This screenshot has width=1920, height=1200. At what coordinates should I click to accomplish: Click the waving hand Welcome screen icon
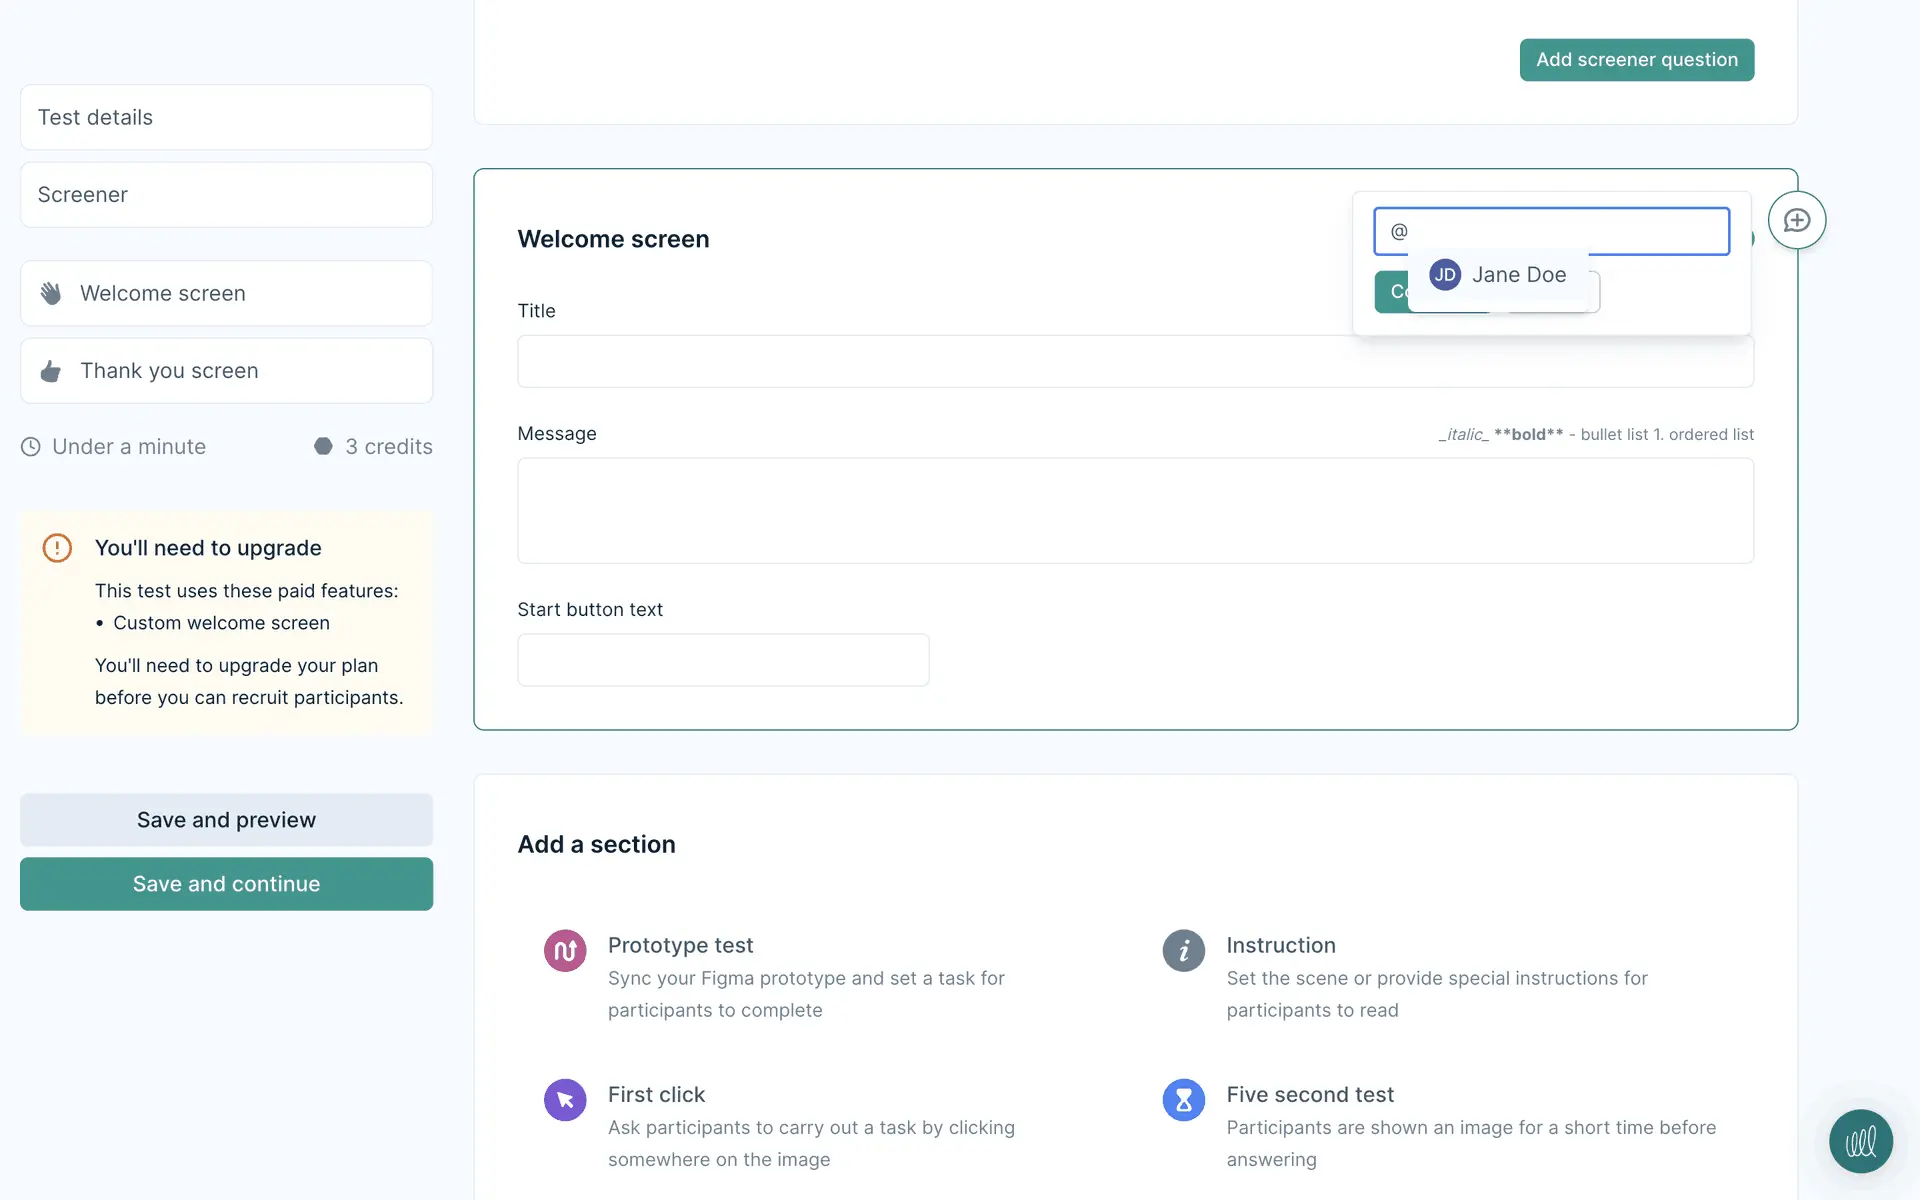tap(51, 293)
